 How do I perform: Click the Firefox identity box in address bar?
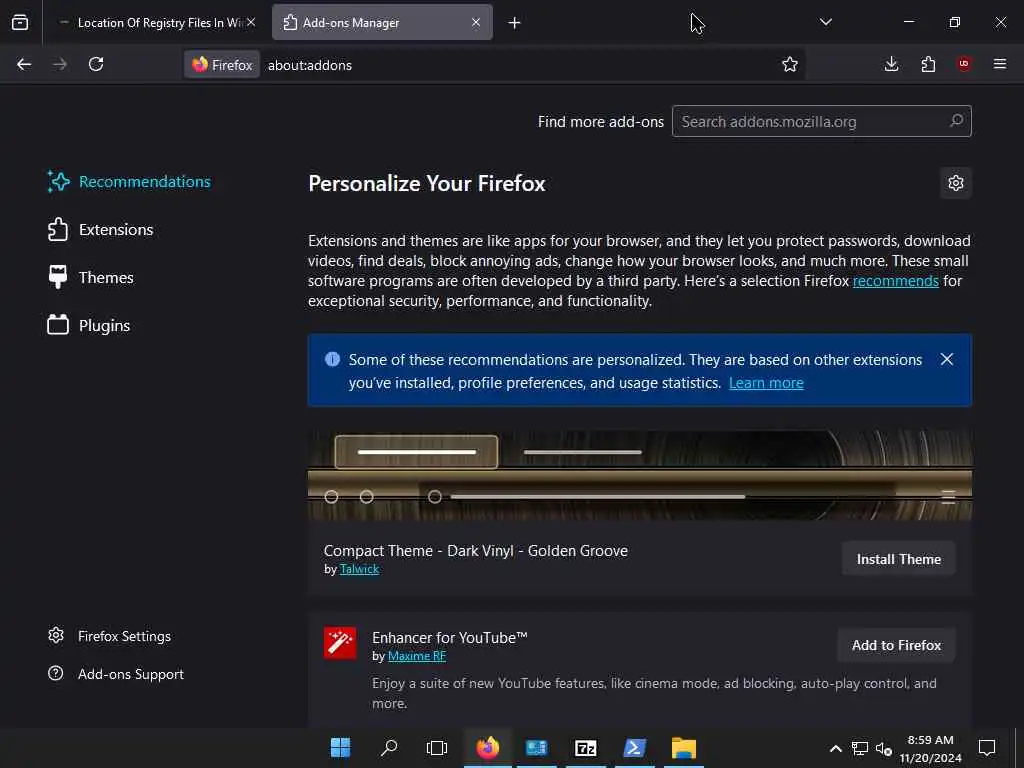[x=222, y=65]
